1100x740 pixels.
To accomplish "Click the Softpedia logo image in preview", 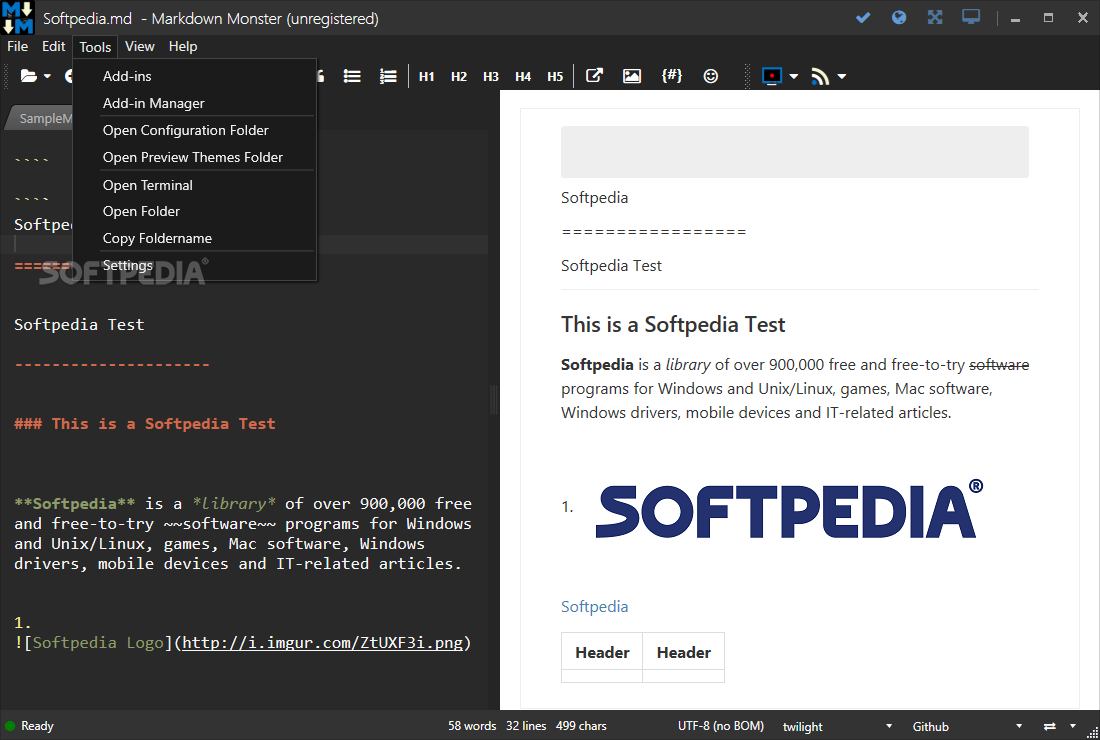I will [788, 510].
